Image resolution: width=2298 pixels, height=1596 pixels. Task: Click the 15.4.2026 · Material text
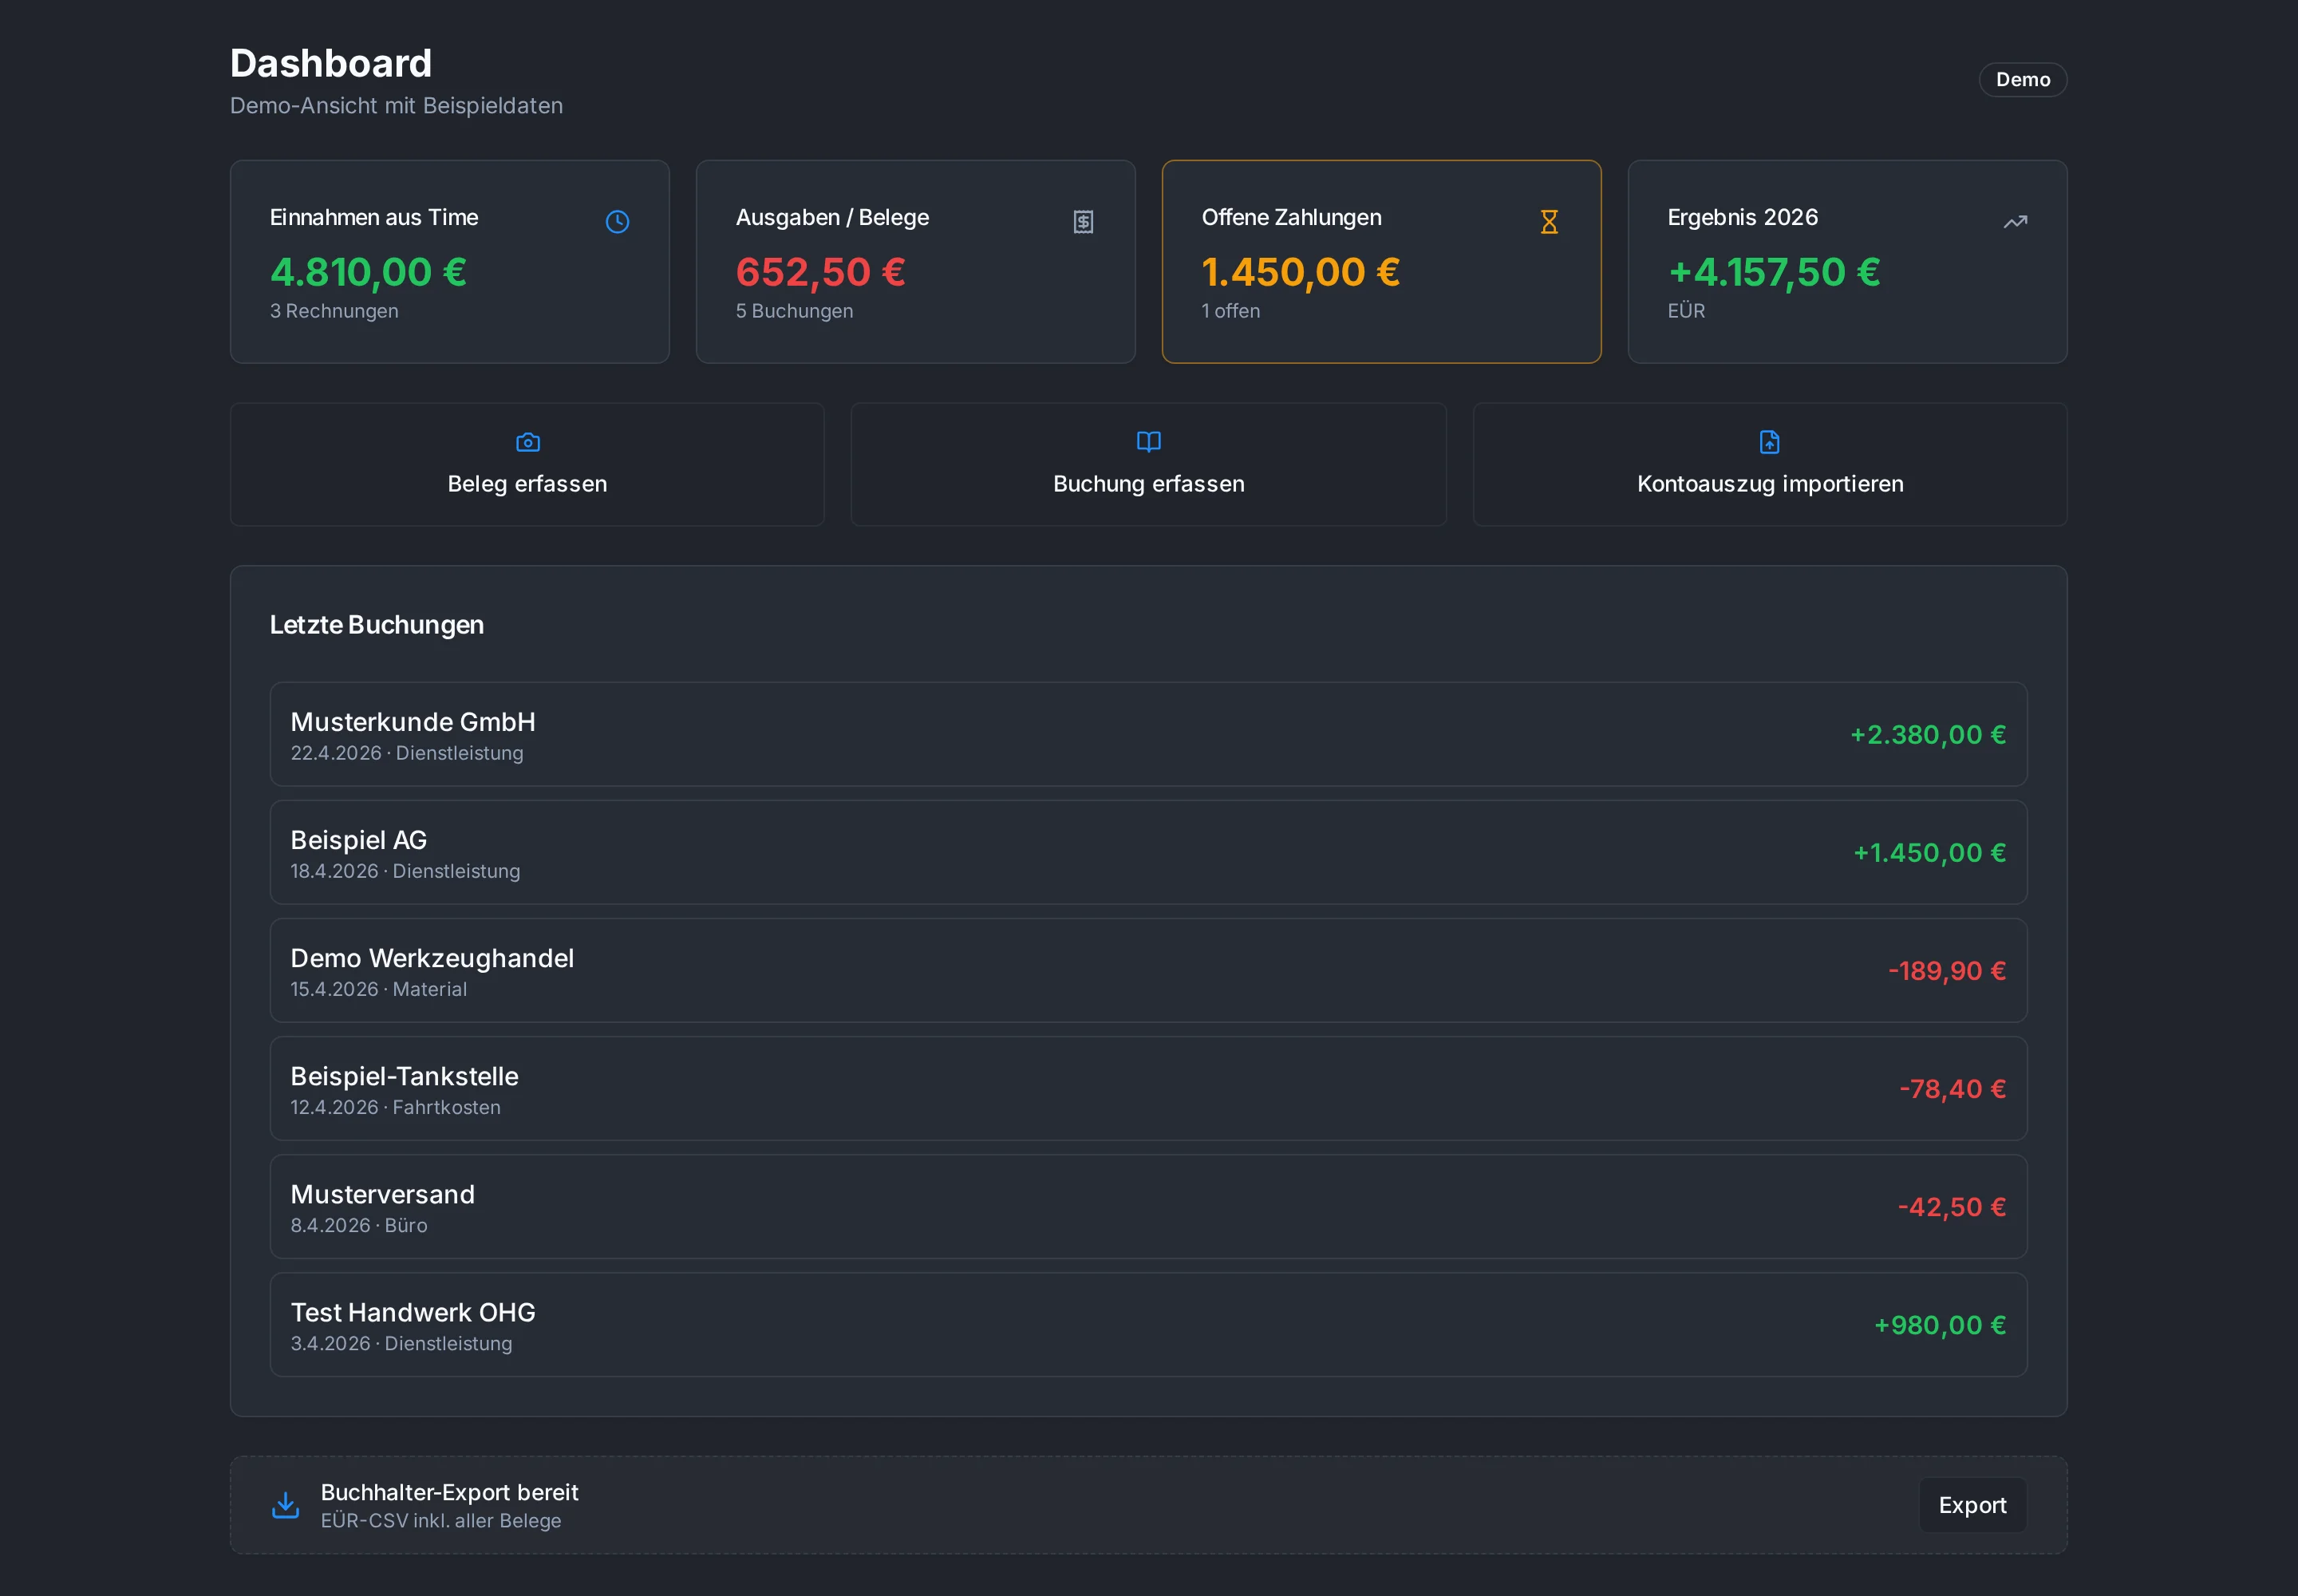pyautogui.click(x=379, y=989)
